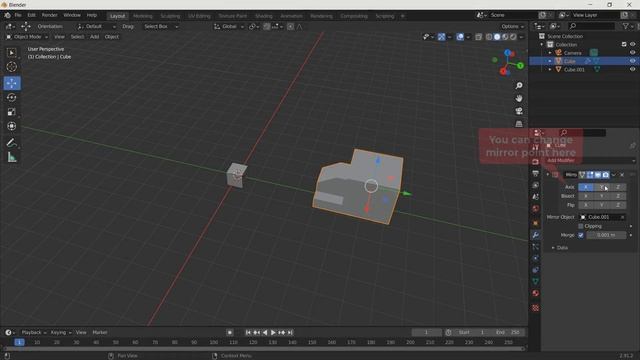Open the Material properties tab
Image resolution: width=640 pixels, height=360 pixels.
536,293
